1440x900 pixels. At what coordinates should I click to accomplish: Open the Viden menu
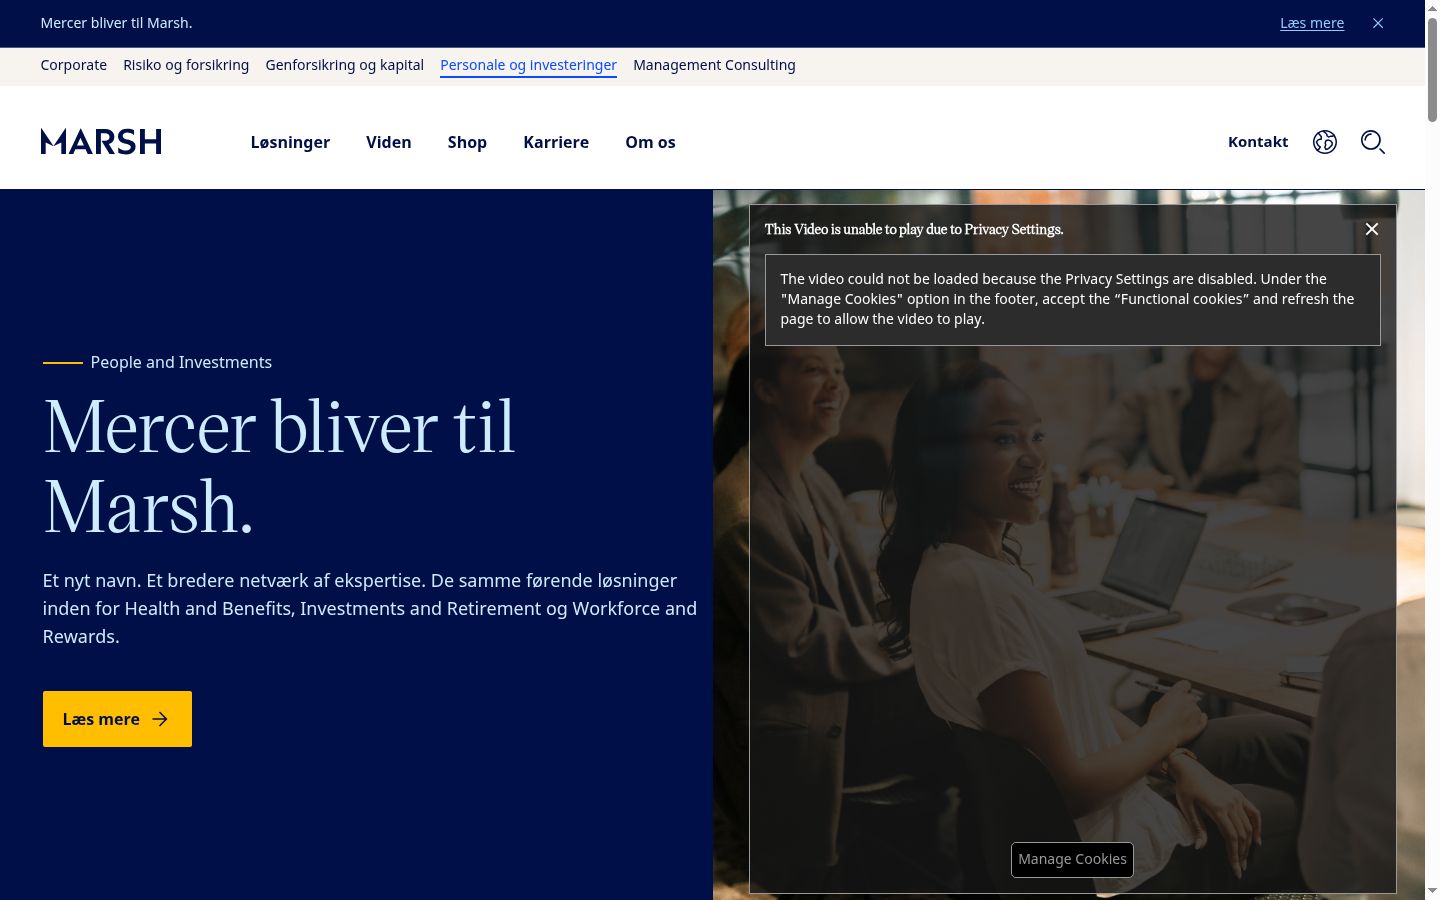pos(389,142)
